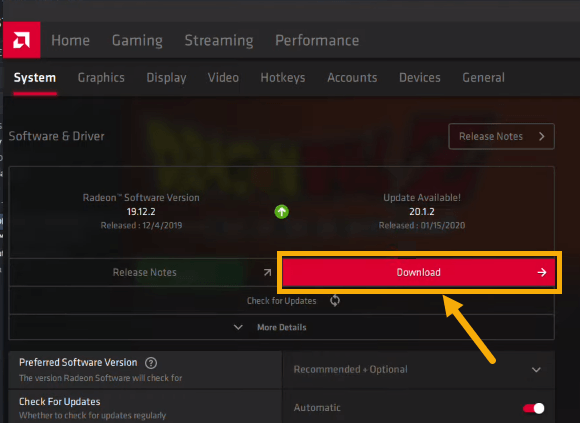This screenshot has width=580, height=423.
Task: Click the Released : 12/4/2019 date
Action: tap(141, 226)
